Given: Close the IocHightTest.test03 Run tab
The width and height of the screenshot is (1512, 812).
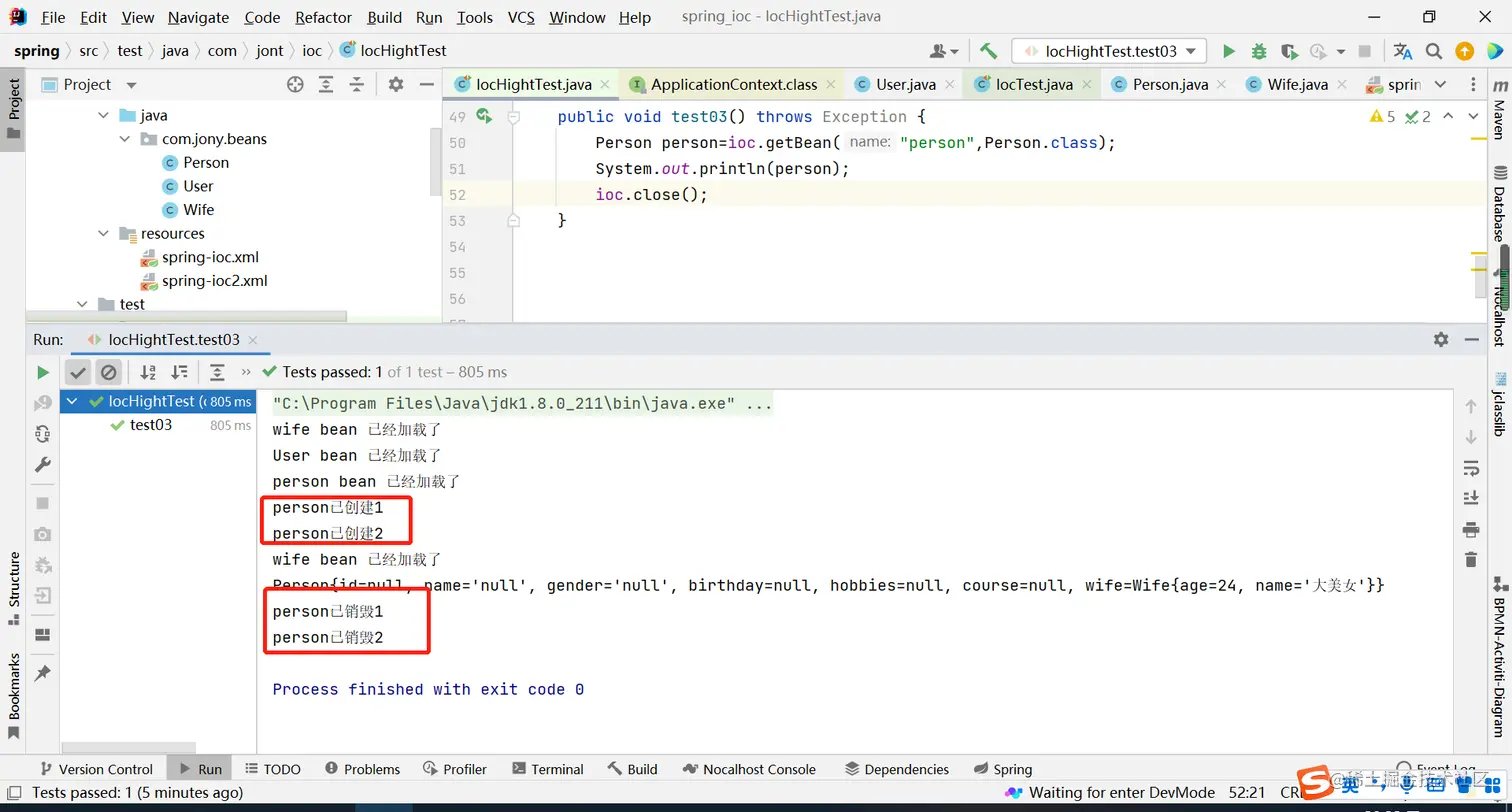Looking at the screenshot, I should [252, 340].
